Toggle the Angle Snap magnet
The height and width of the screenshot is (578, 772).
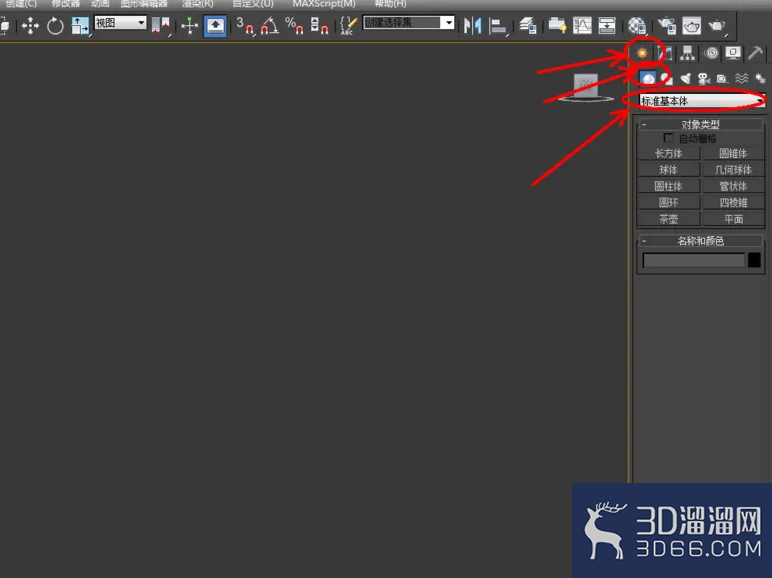click(269, 26)
